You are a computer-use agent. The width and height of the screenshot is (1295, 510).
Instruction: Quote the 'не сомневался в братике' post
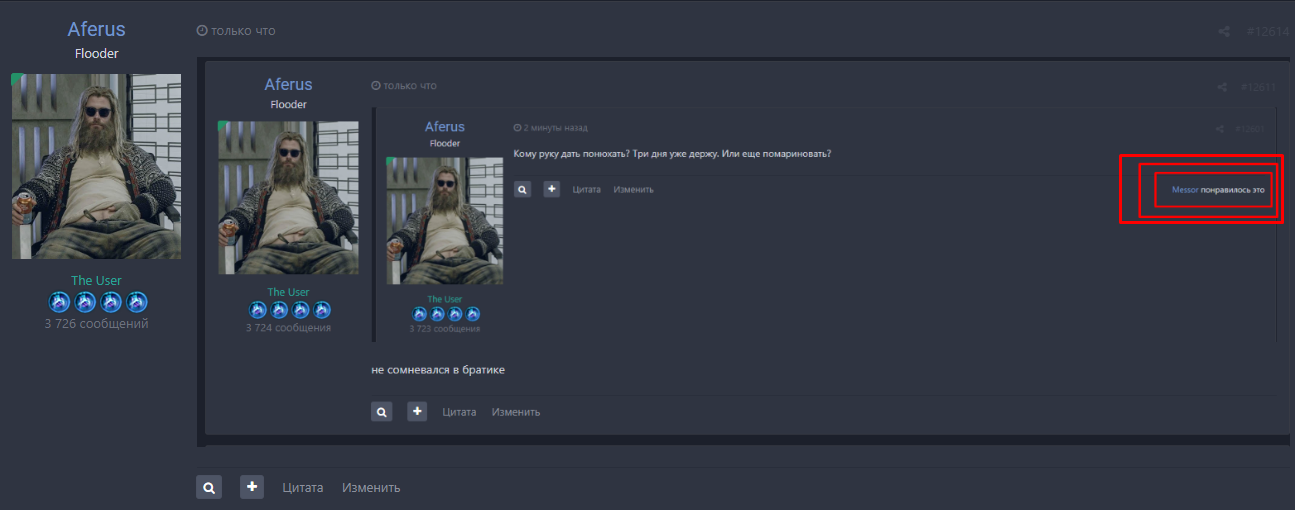pos(459,412)
